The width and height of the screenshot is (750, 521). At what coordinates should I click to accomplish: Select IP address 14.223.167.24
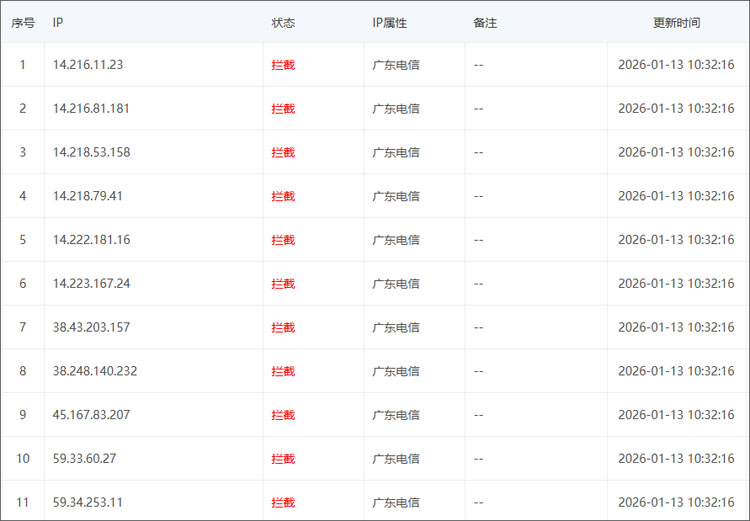[x=91, y=283]
